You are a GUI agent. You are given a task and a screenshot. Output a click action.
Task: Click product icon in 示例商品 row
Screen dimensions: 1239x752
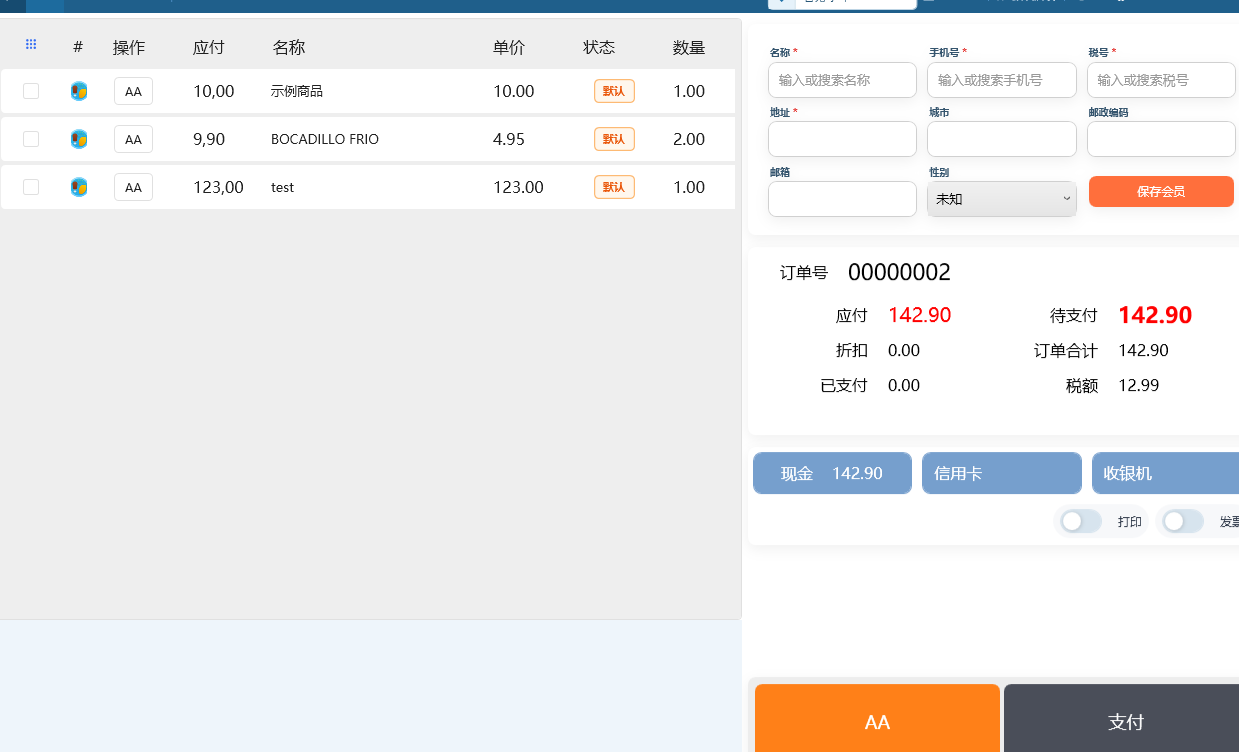point(79,91)
